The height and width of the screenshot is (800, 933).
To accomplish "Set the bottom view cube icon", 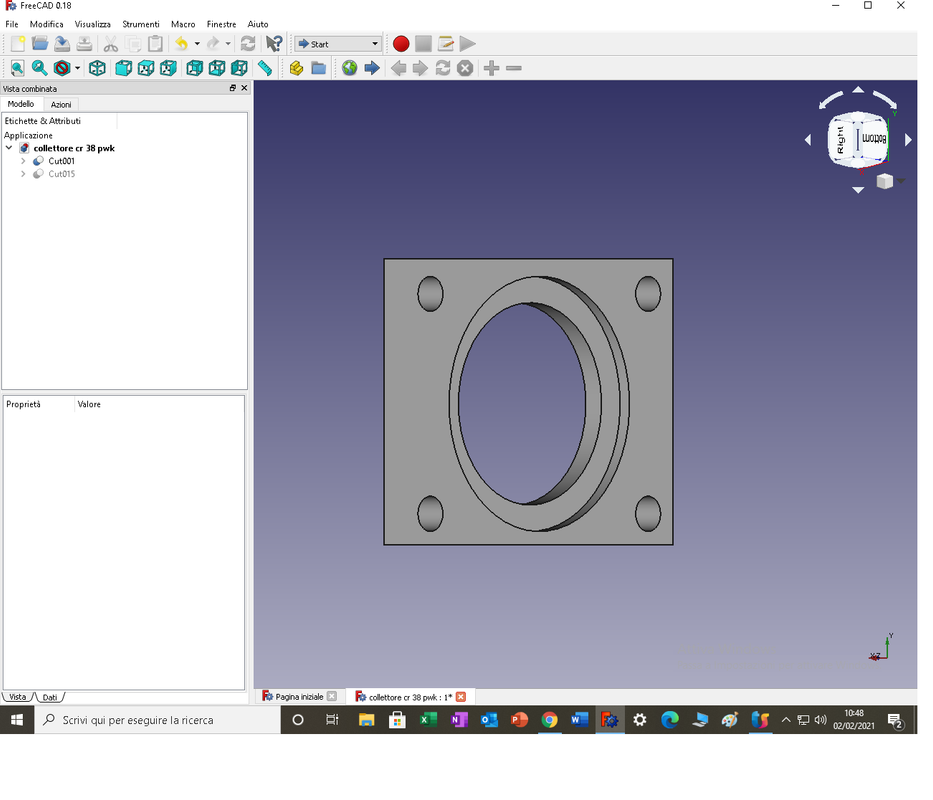I will click(217, 68).
